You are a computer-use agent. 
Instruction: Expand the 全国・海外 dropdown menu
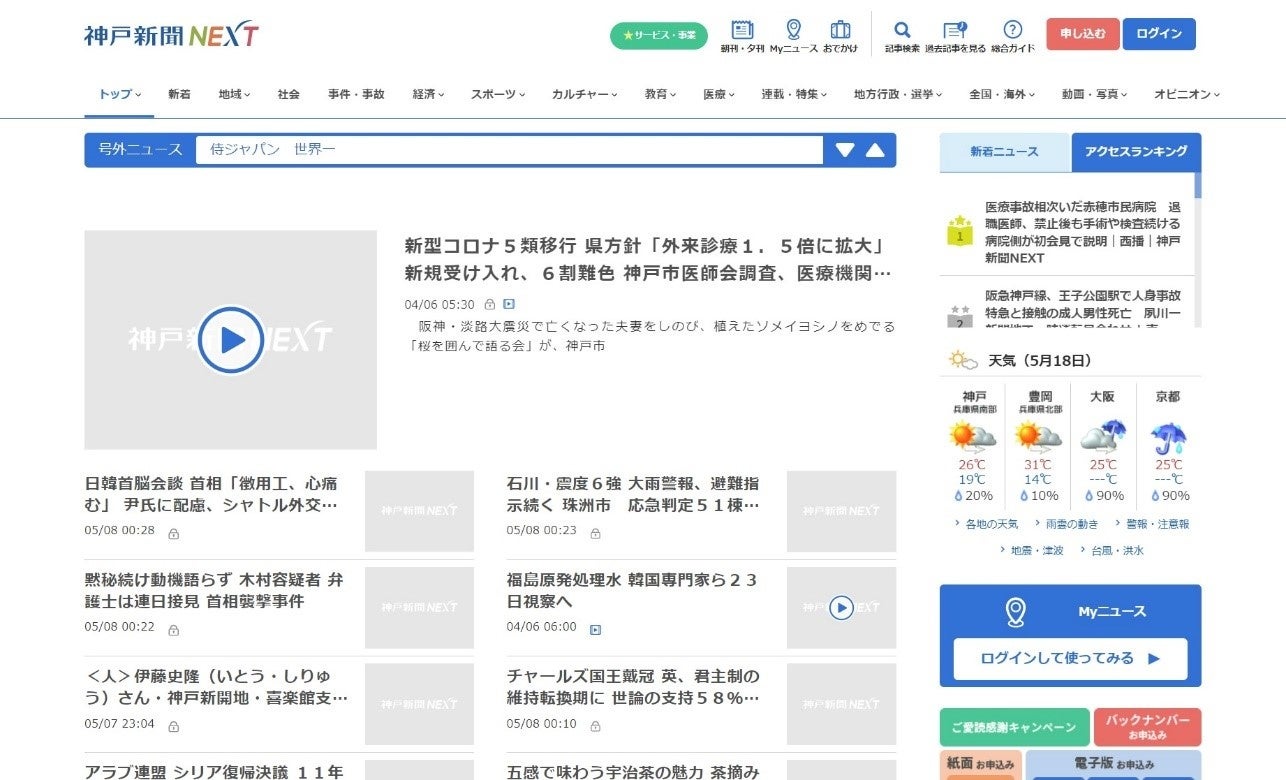[1002, 94]
